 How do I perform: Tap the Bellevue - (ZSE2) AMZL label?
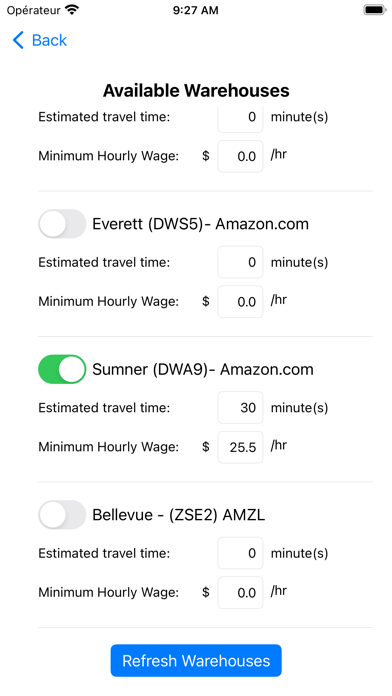178,515
